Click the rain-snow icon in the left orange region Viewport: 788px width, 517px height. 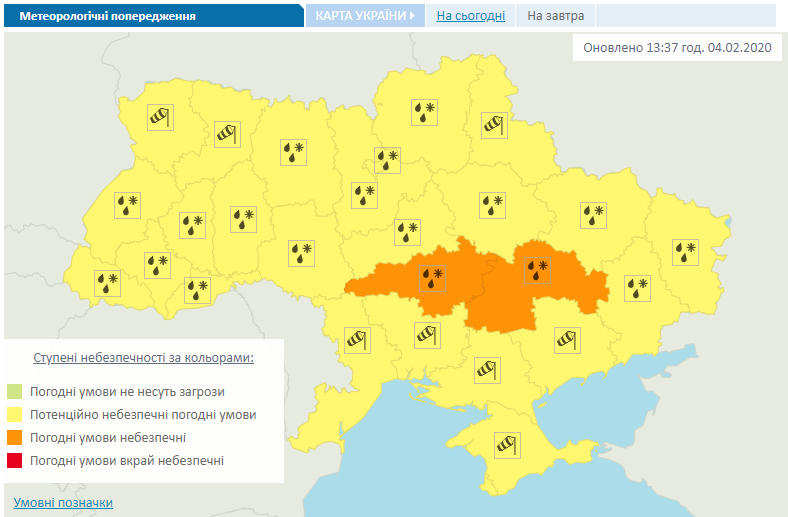(x=433, y=276)
